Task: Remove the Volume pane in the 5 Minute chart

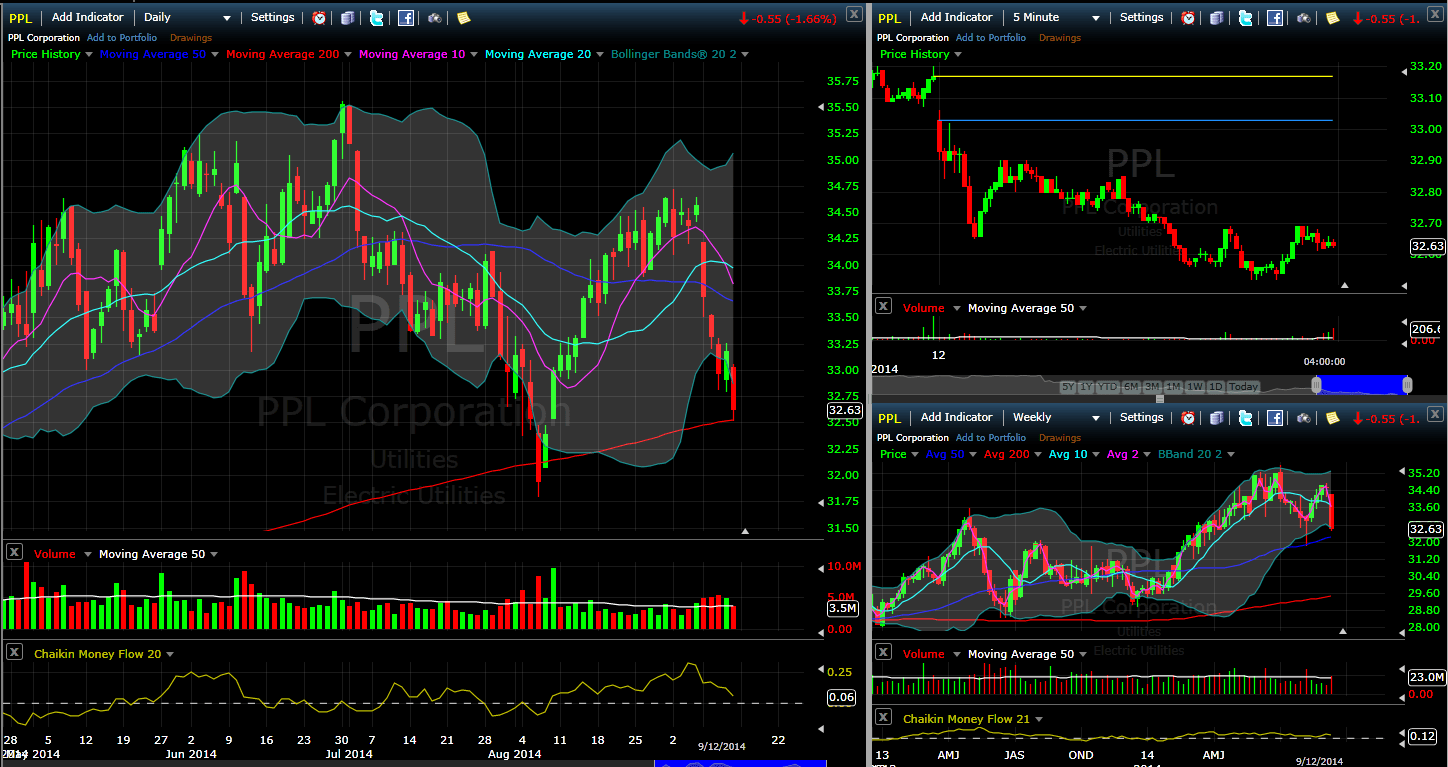Action: click(884, 306)
